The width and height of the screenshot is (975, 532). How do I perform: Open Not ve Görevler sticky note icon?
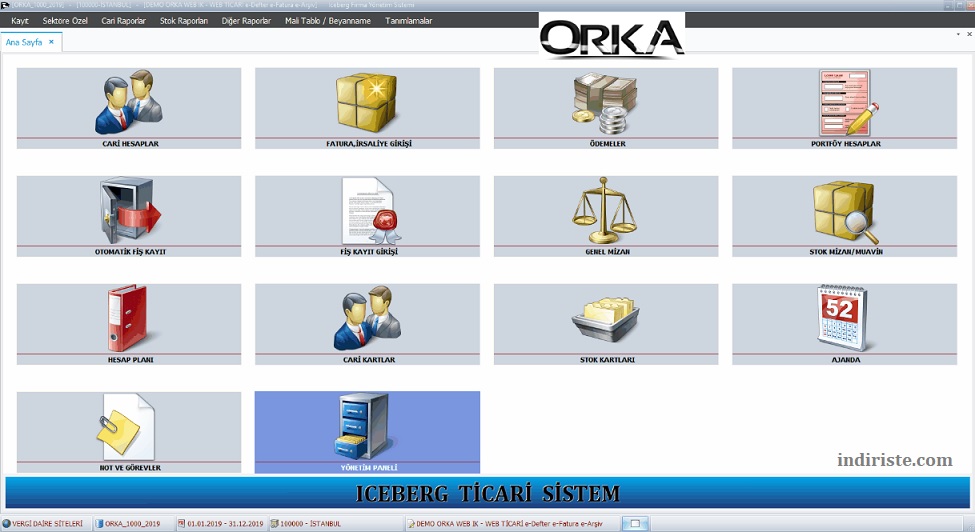click(x=126, y=427)
